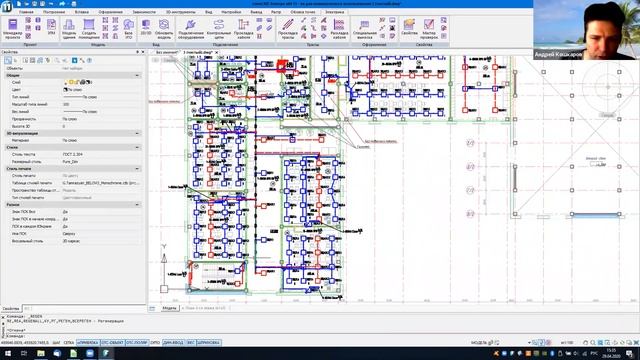Viewport: 640px width, 360px height.
Task: Open the Вес линий property dropdown
Action: 101,111
